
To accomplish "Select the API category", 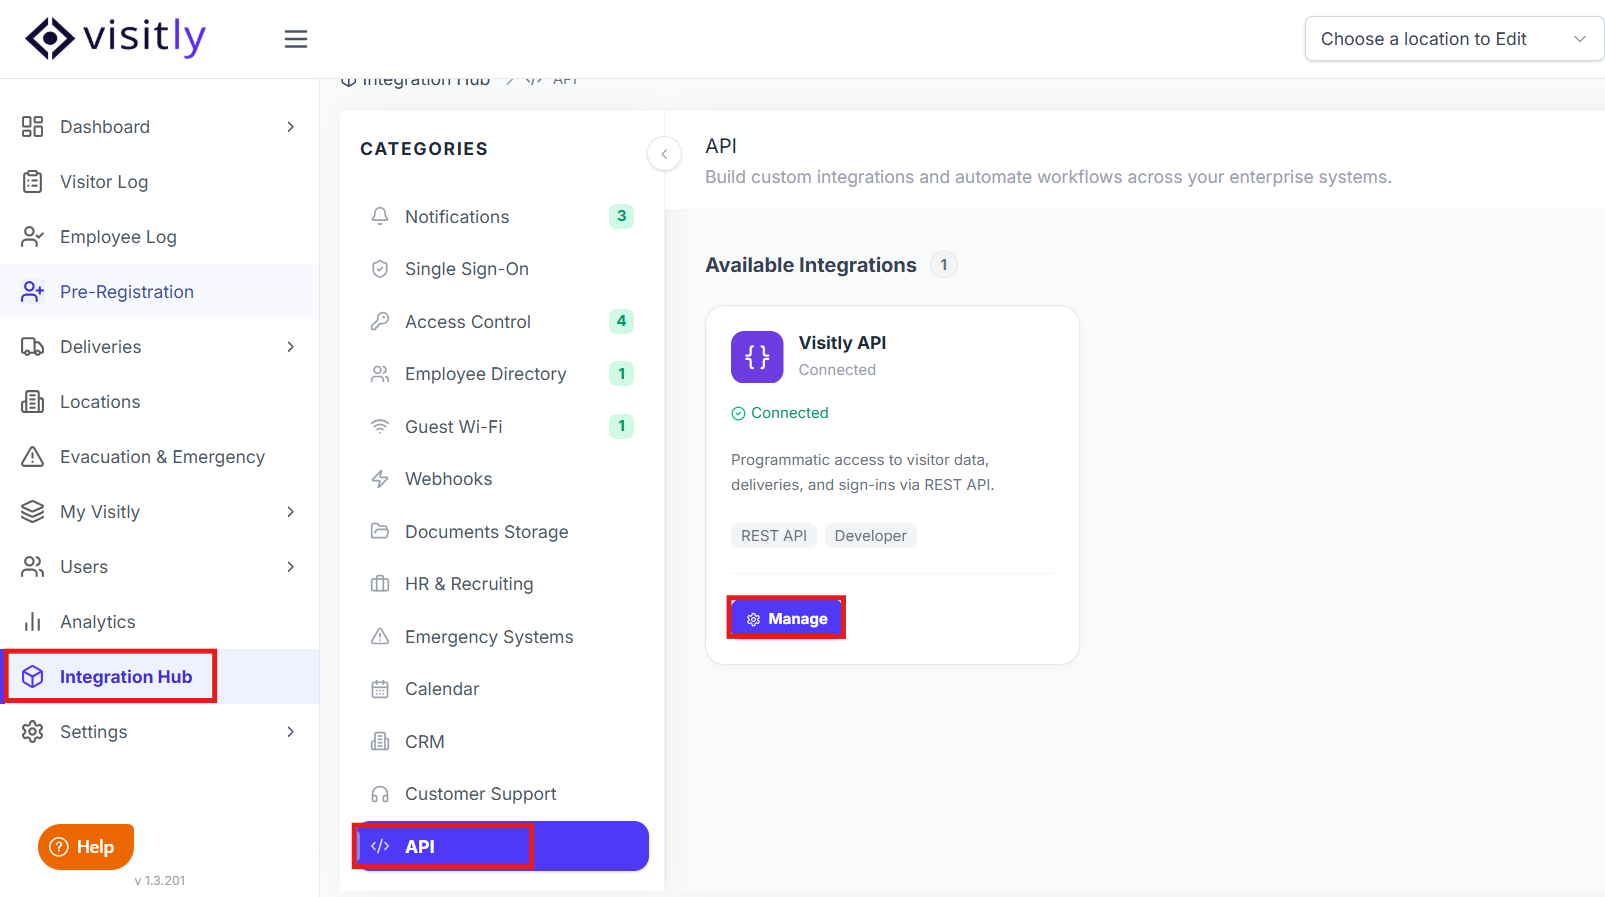I will [x=502, y=846].
